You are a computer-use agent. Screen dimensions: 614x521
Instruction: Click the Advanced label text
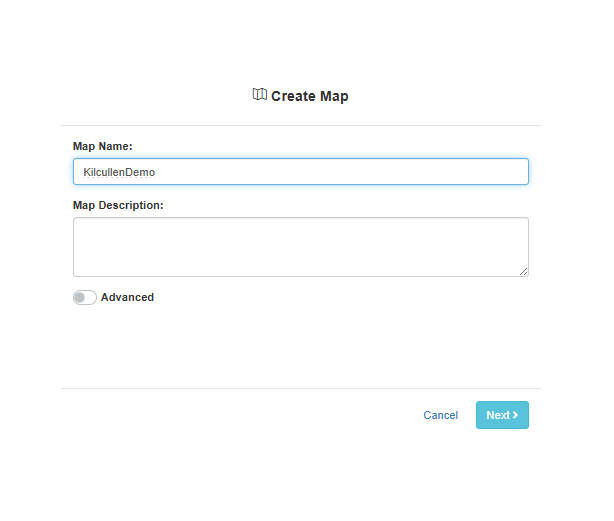[127, 297]
